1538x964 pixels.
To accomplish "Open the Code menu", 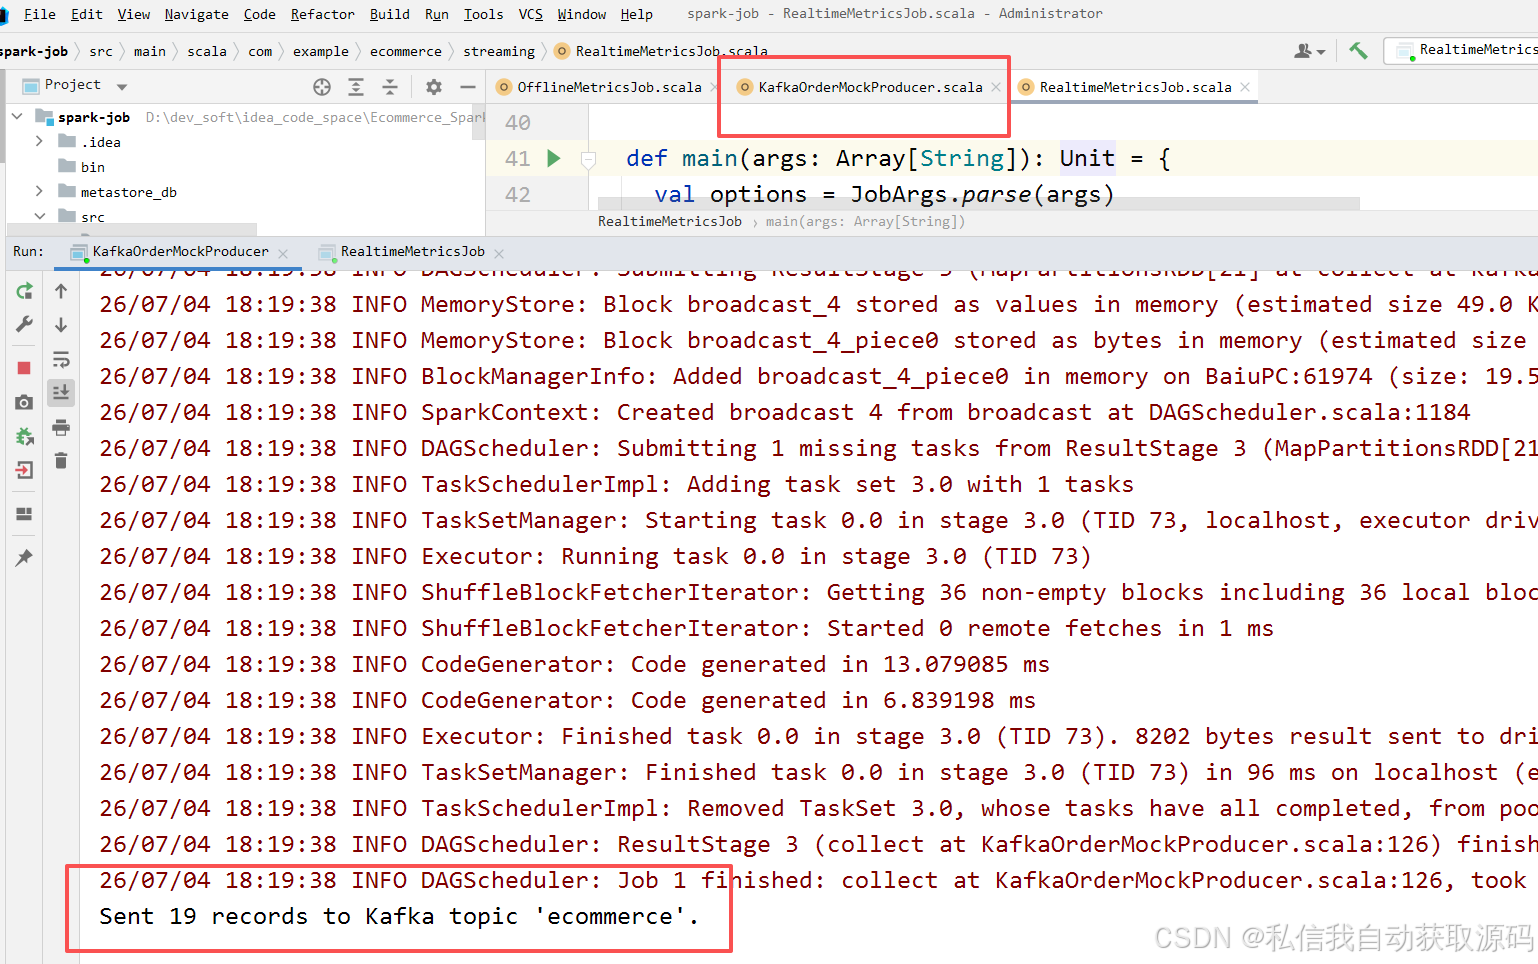I will click(x=259, y=14).
